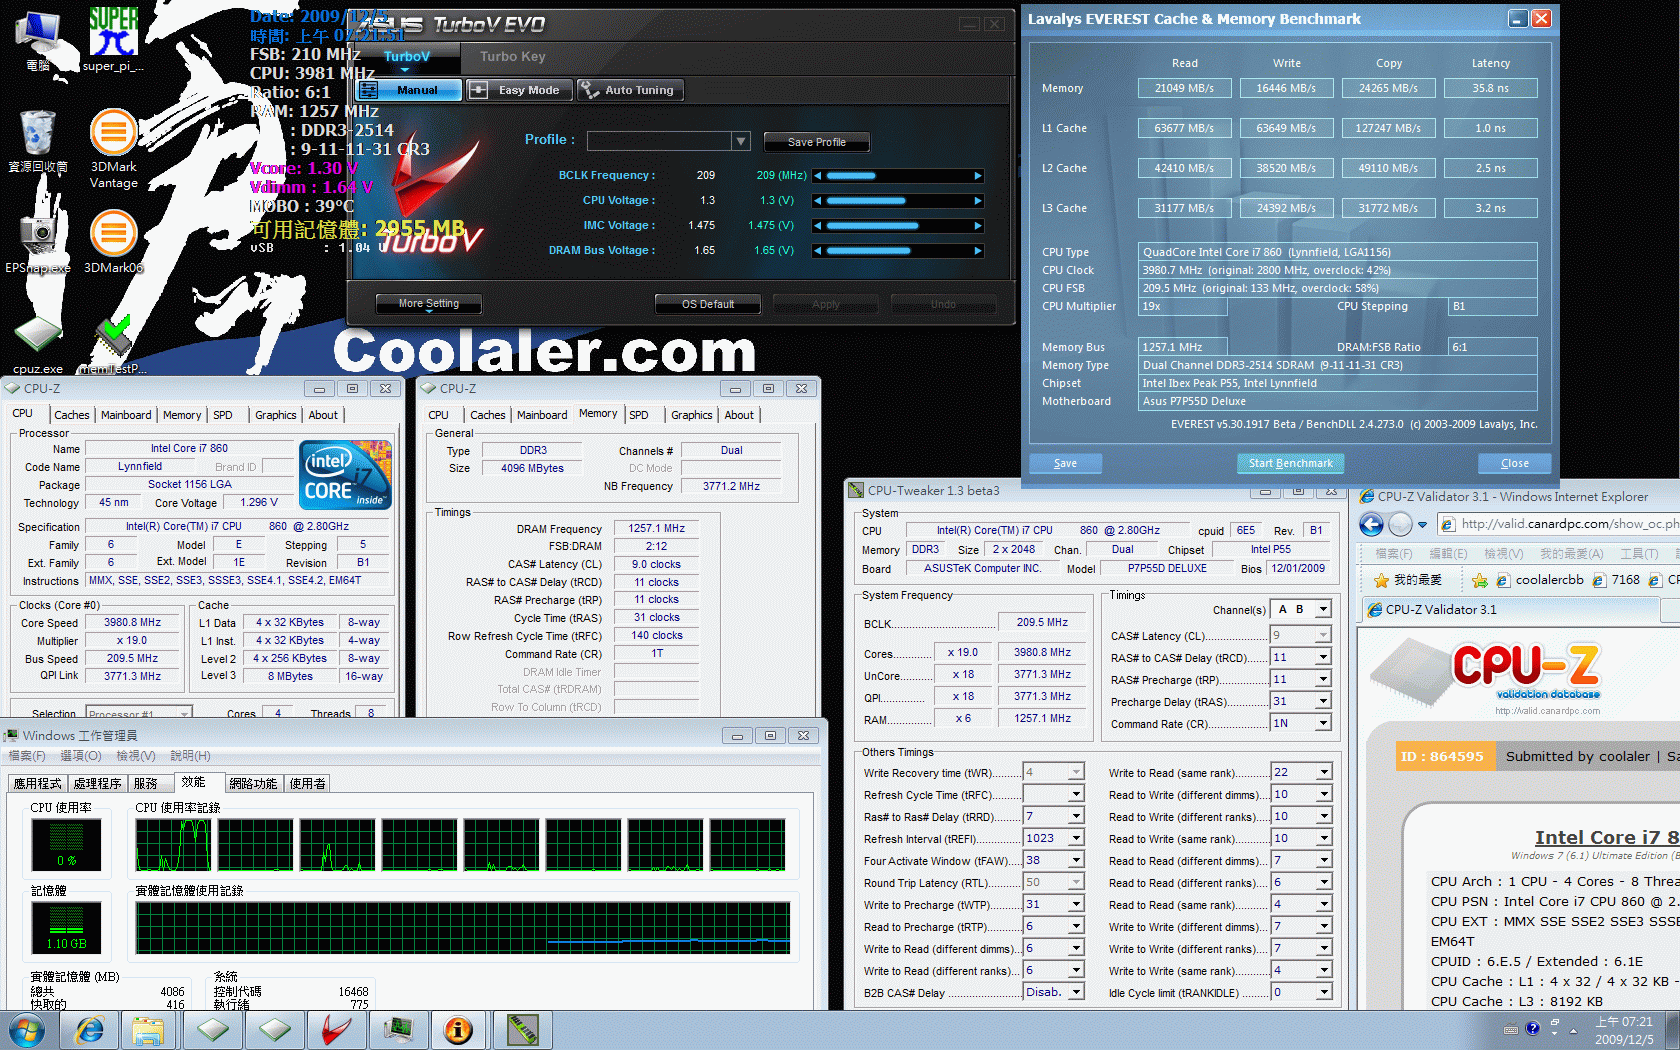This screenshot has width=1680, height=1050.
Task: Open the IE Favorites star button
Action: 1408,580
